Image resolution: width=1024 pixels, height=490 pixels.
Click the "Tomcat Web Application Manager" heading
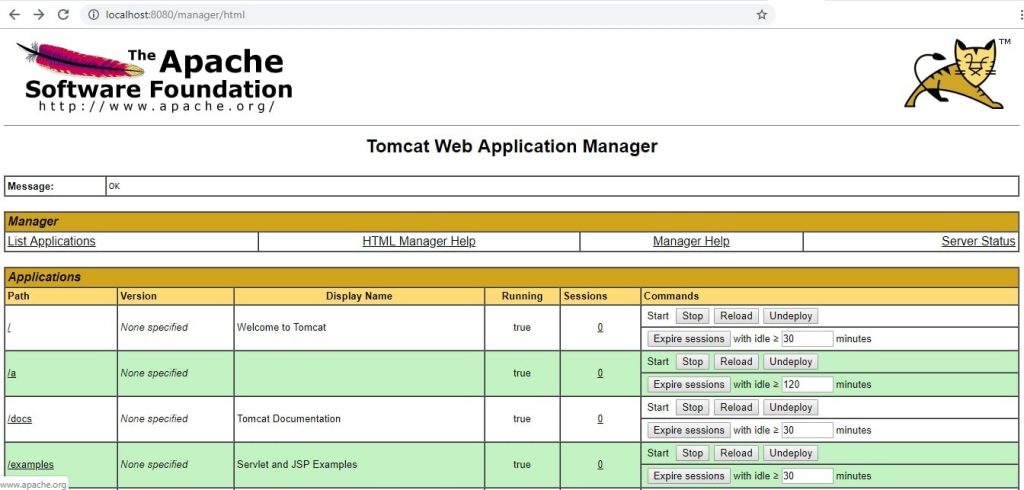click(512, 146)
